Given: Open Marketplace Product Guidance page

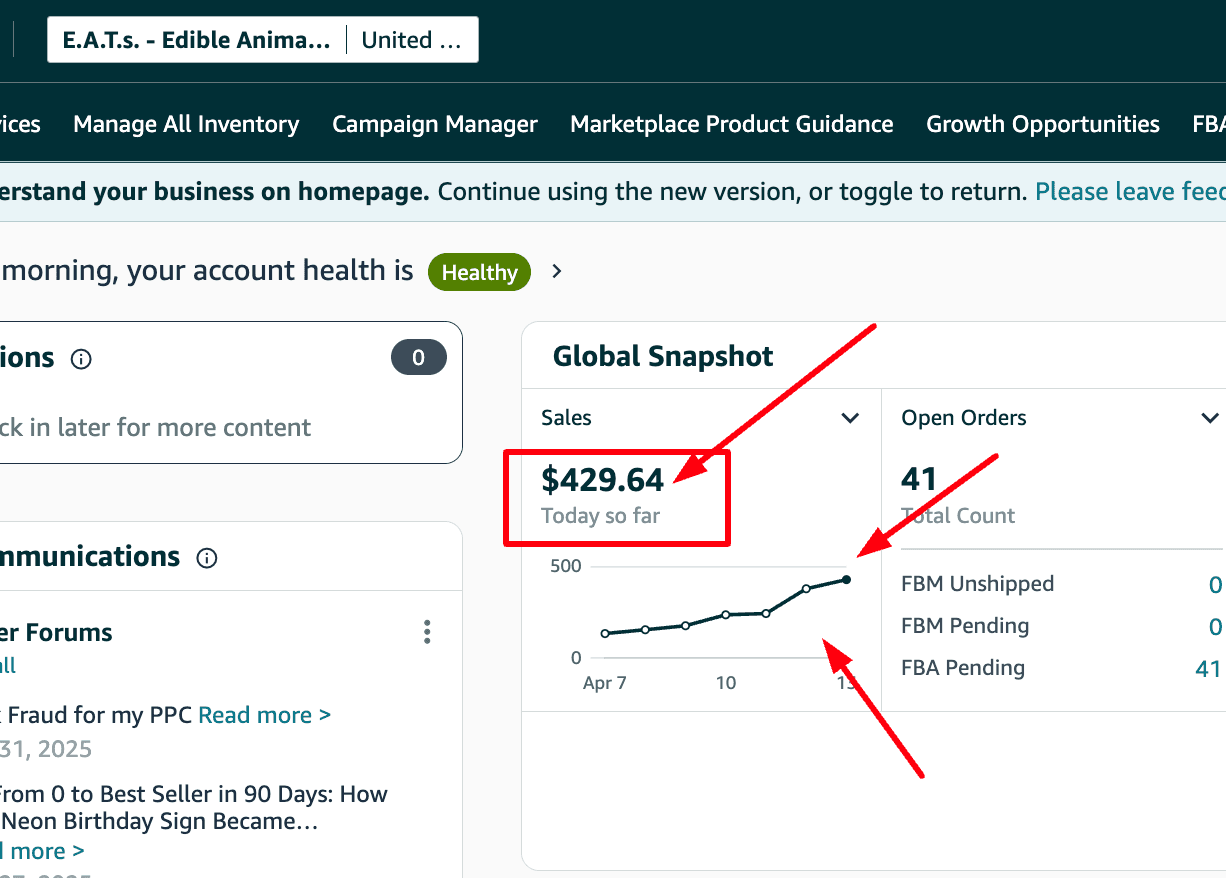Looking at the screenshot, I should tap(731, 124).
